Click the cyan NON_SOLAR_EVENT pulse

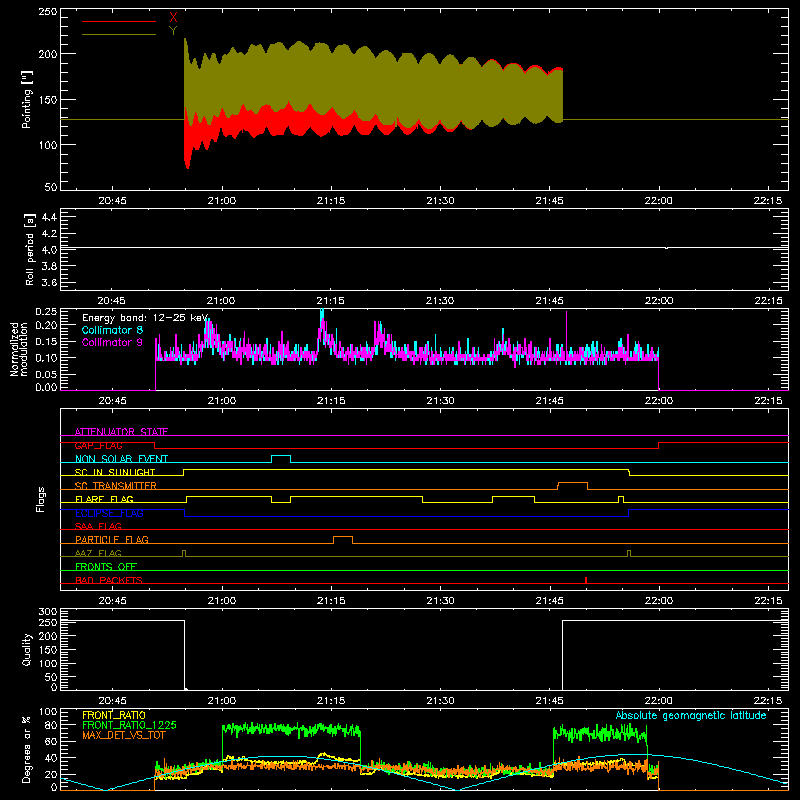point(281,459)
